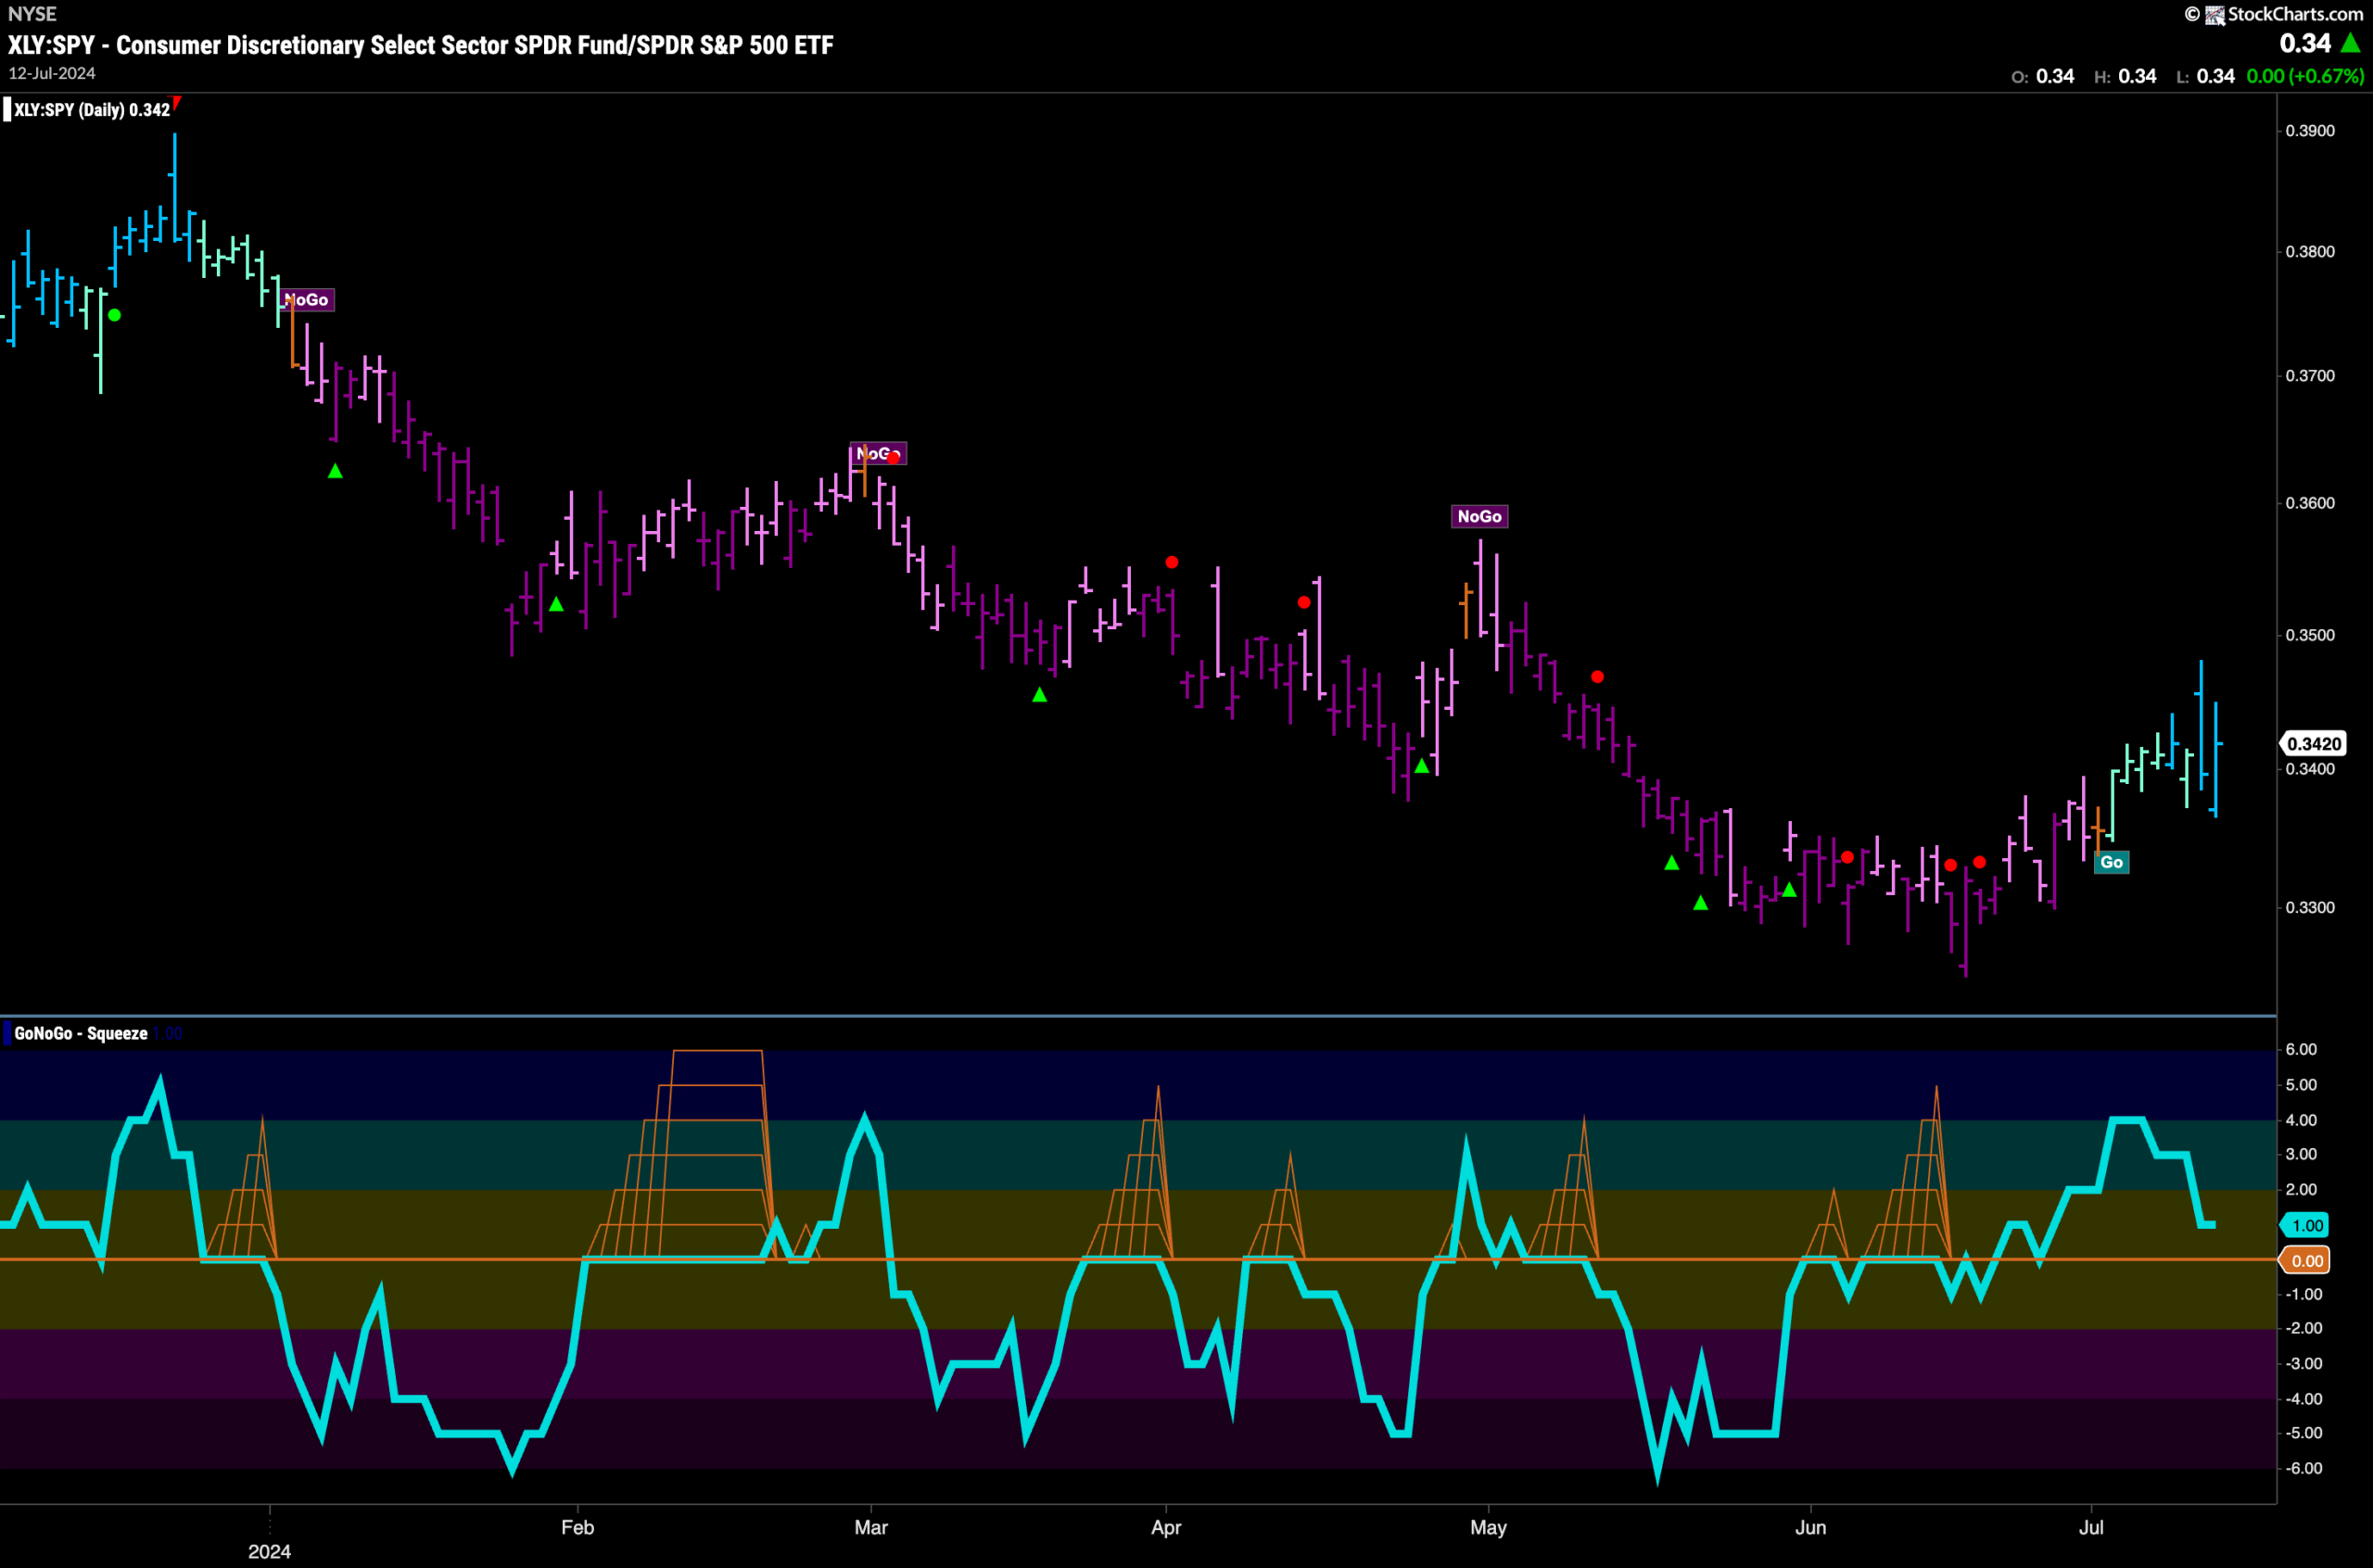Viewport: 2373px width, 1568px height.
Task: Click the green up-triangle under January bars
Action: pyautogui.click(x=335, y=471)
